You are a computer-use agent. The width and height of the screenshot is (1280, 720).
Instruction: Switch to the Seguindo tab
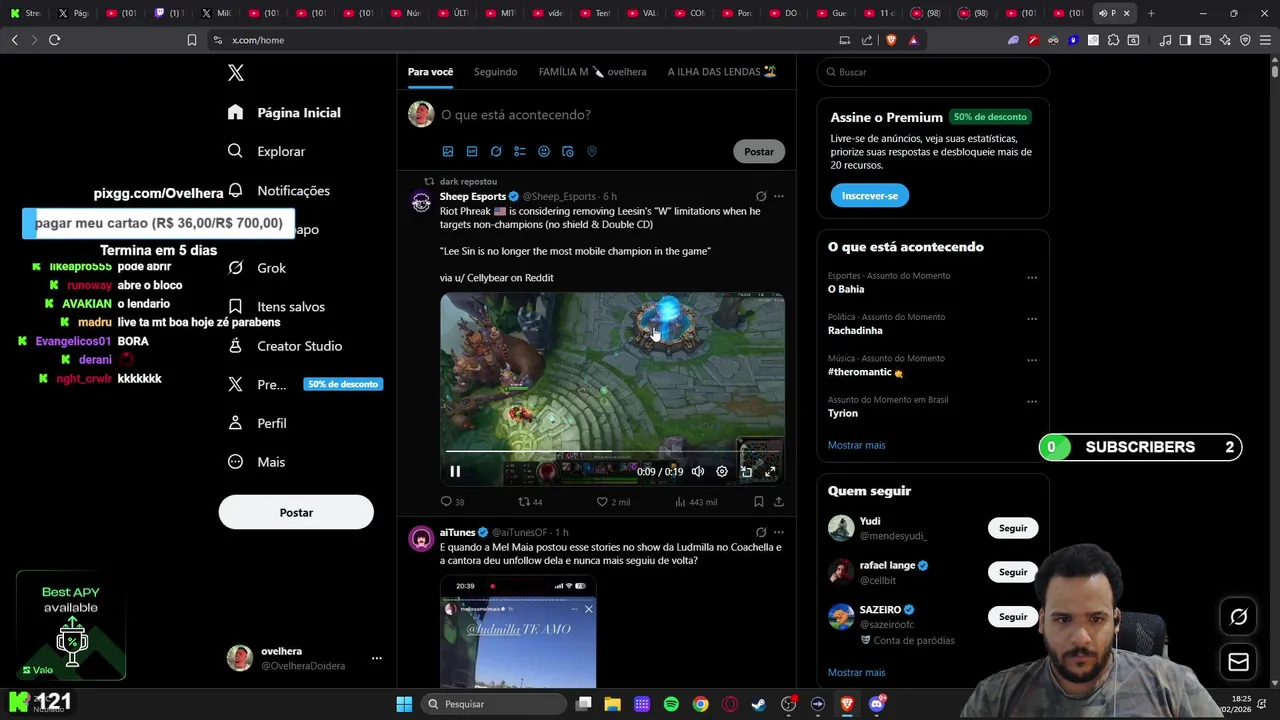496,72
